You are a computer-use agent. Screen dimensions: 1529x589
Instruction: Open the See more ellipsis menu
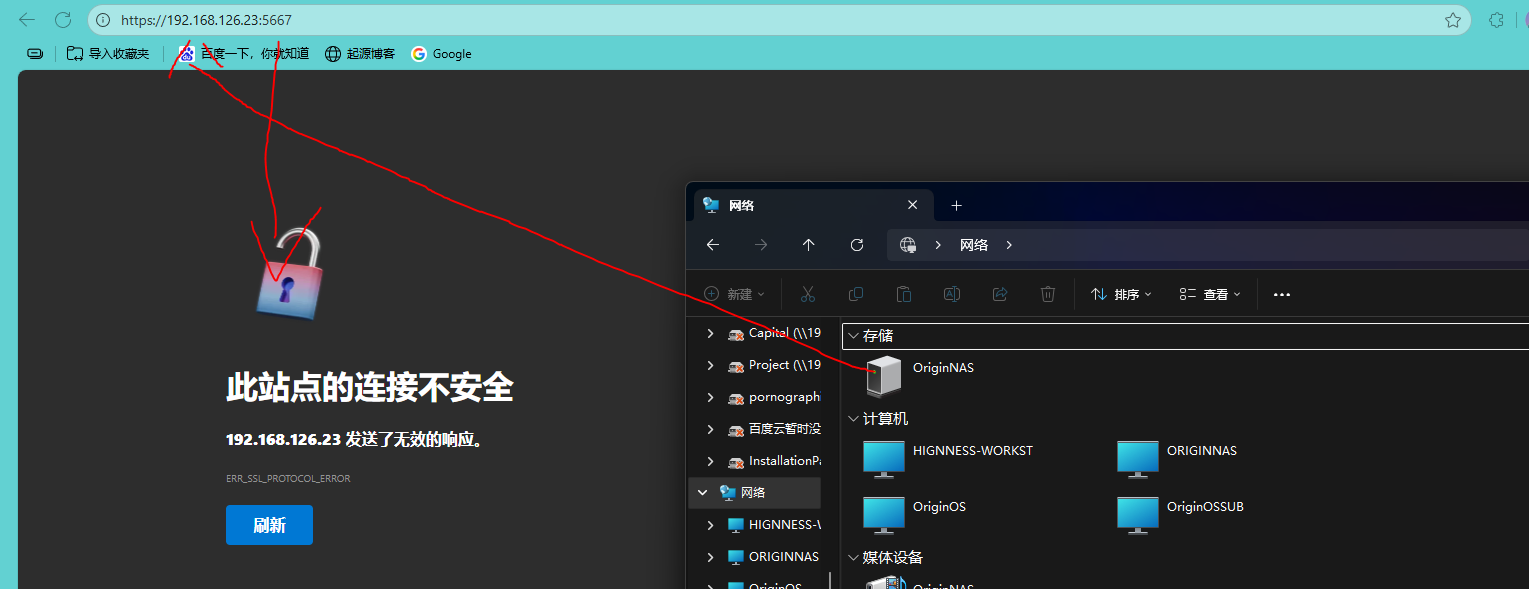[1281, 293]
